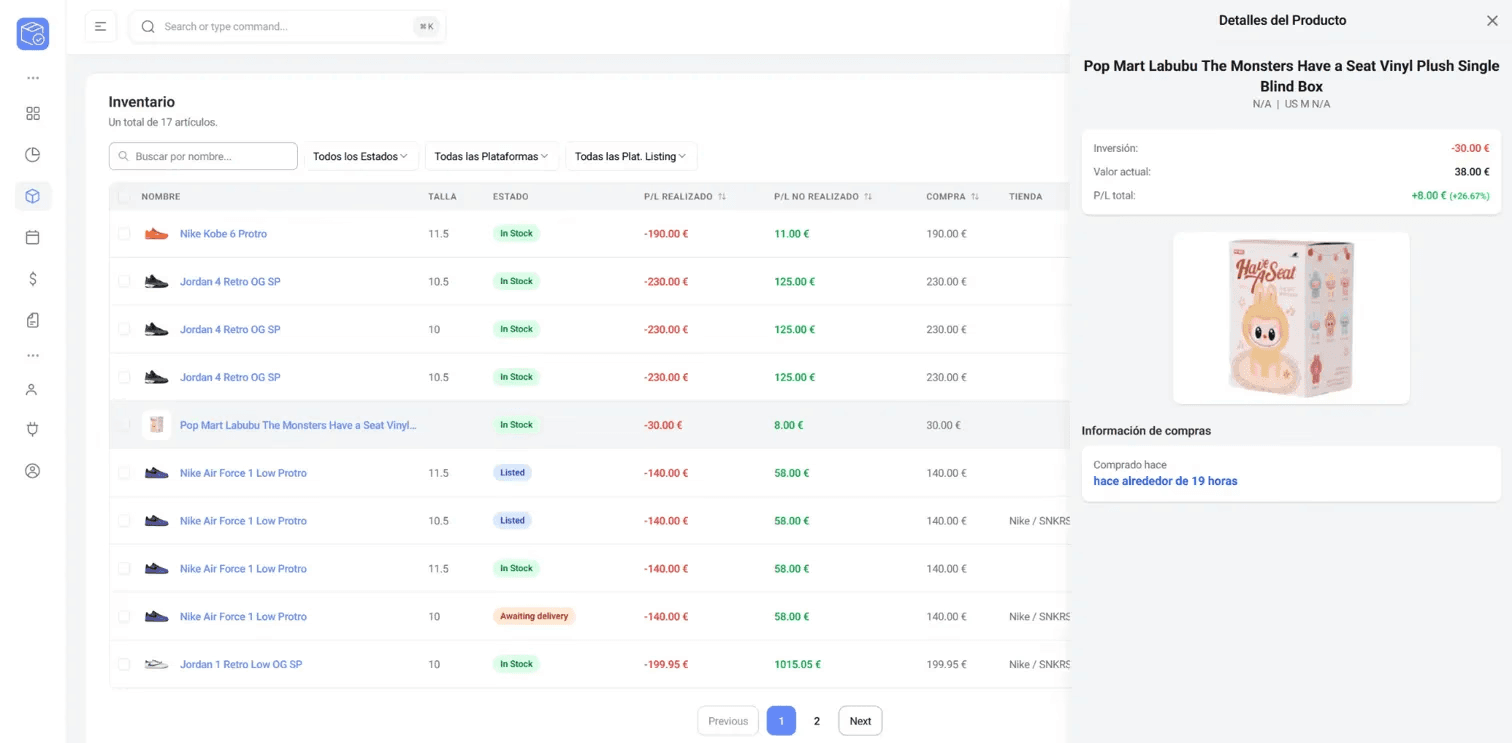
Task: Click the Talla column header
Action: tap(442, 197)
